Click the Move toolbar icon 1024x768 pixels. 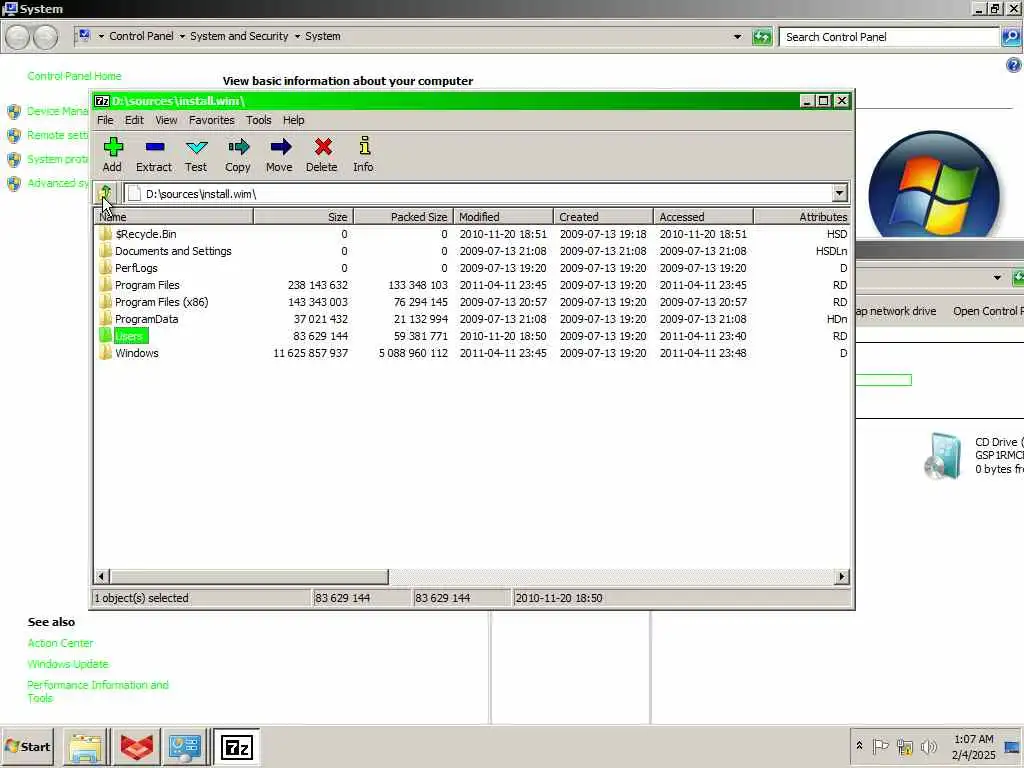pos(280,154)
